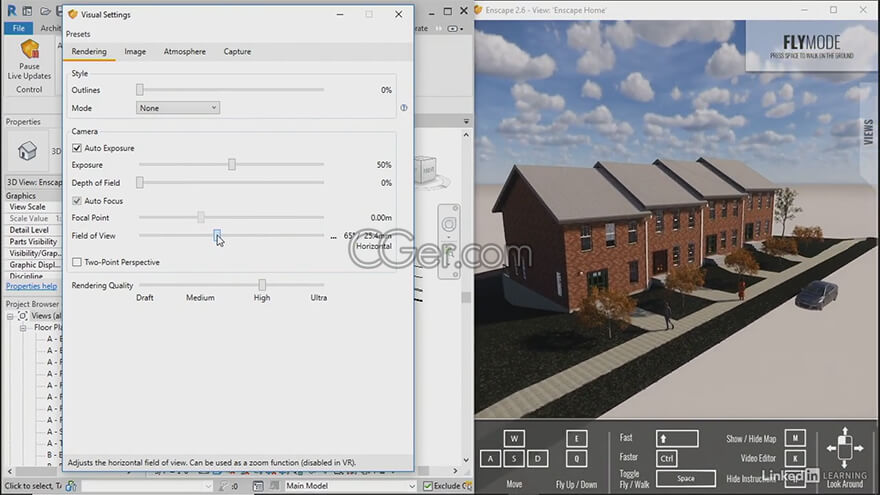Click the Field of View slider handle

pos(217,236)
